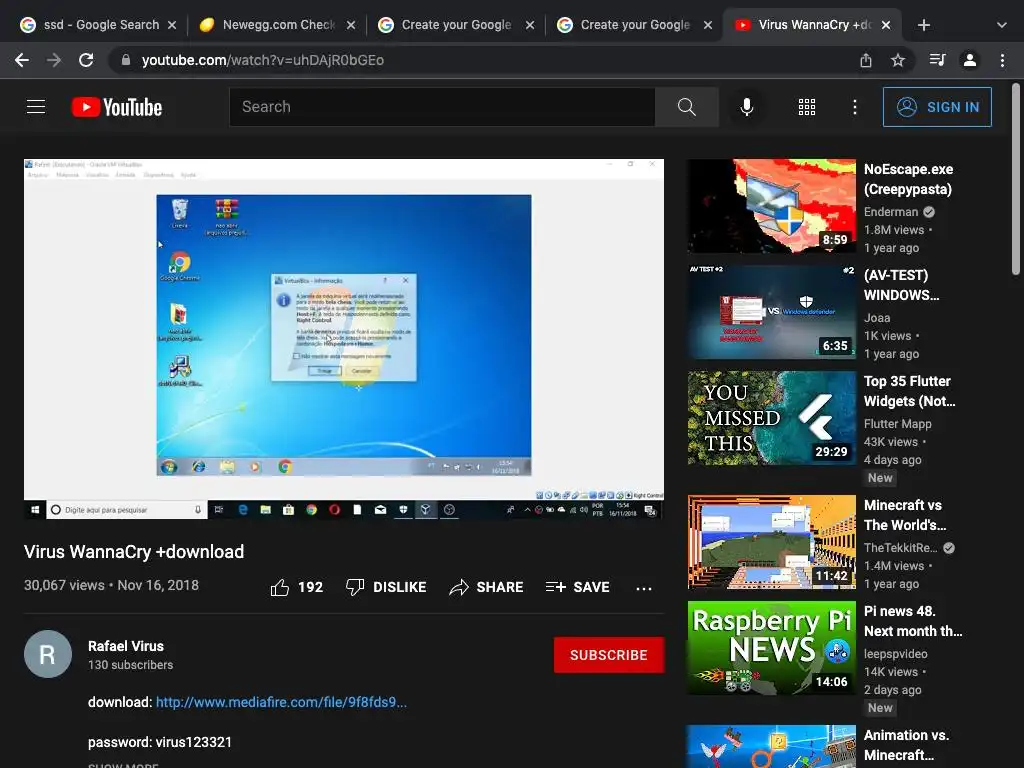Click the WannaCry video player
Viewport: 1024px width, 768px height.
[344, 339]
